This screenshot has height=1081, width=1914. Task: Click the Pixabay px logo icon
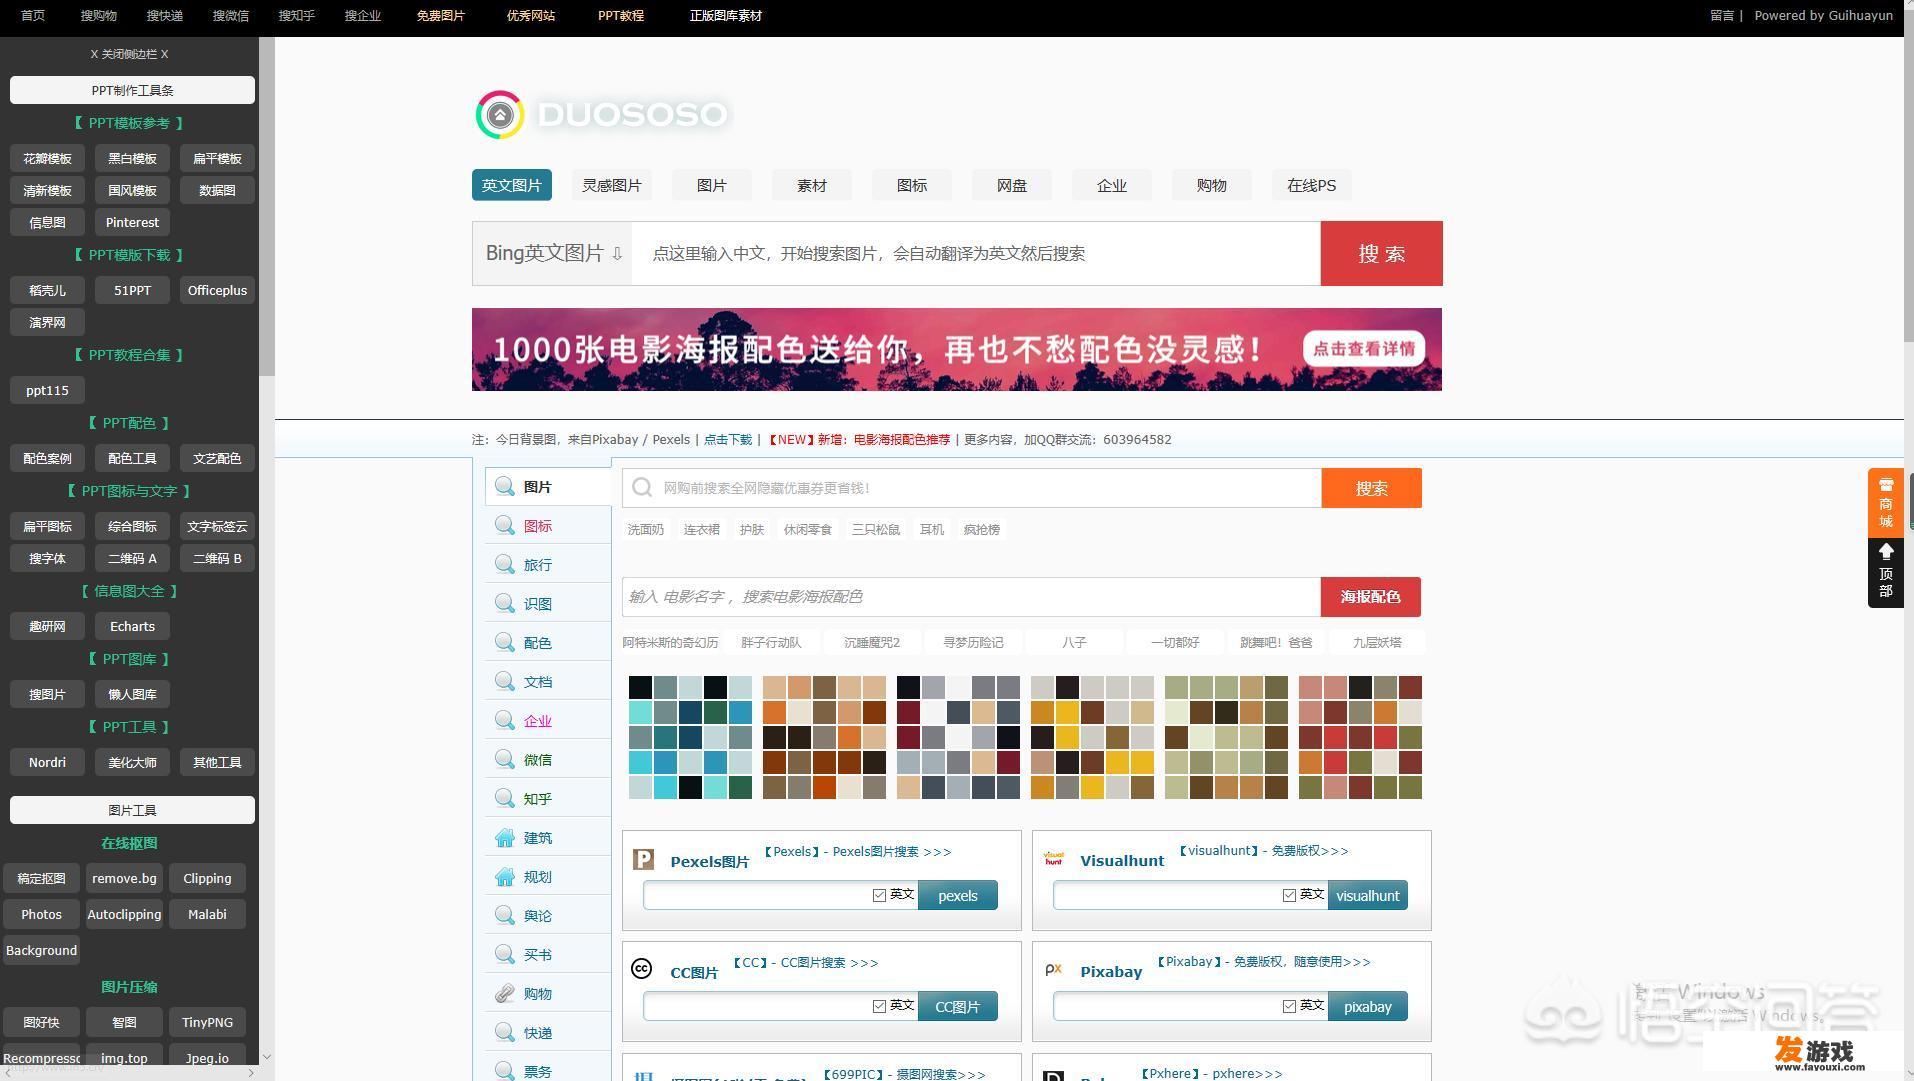1053,969
